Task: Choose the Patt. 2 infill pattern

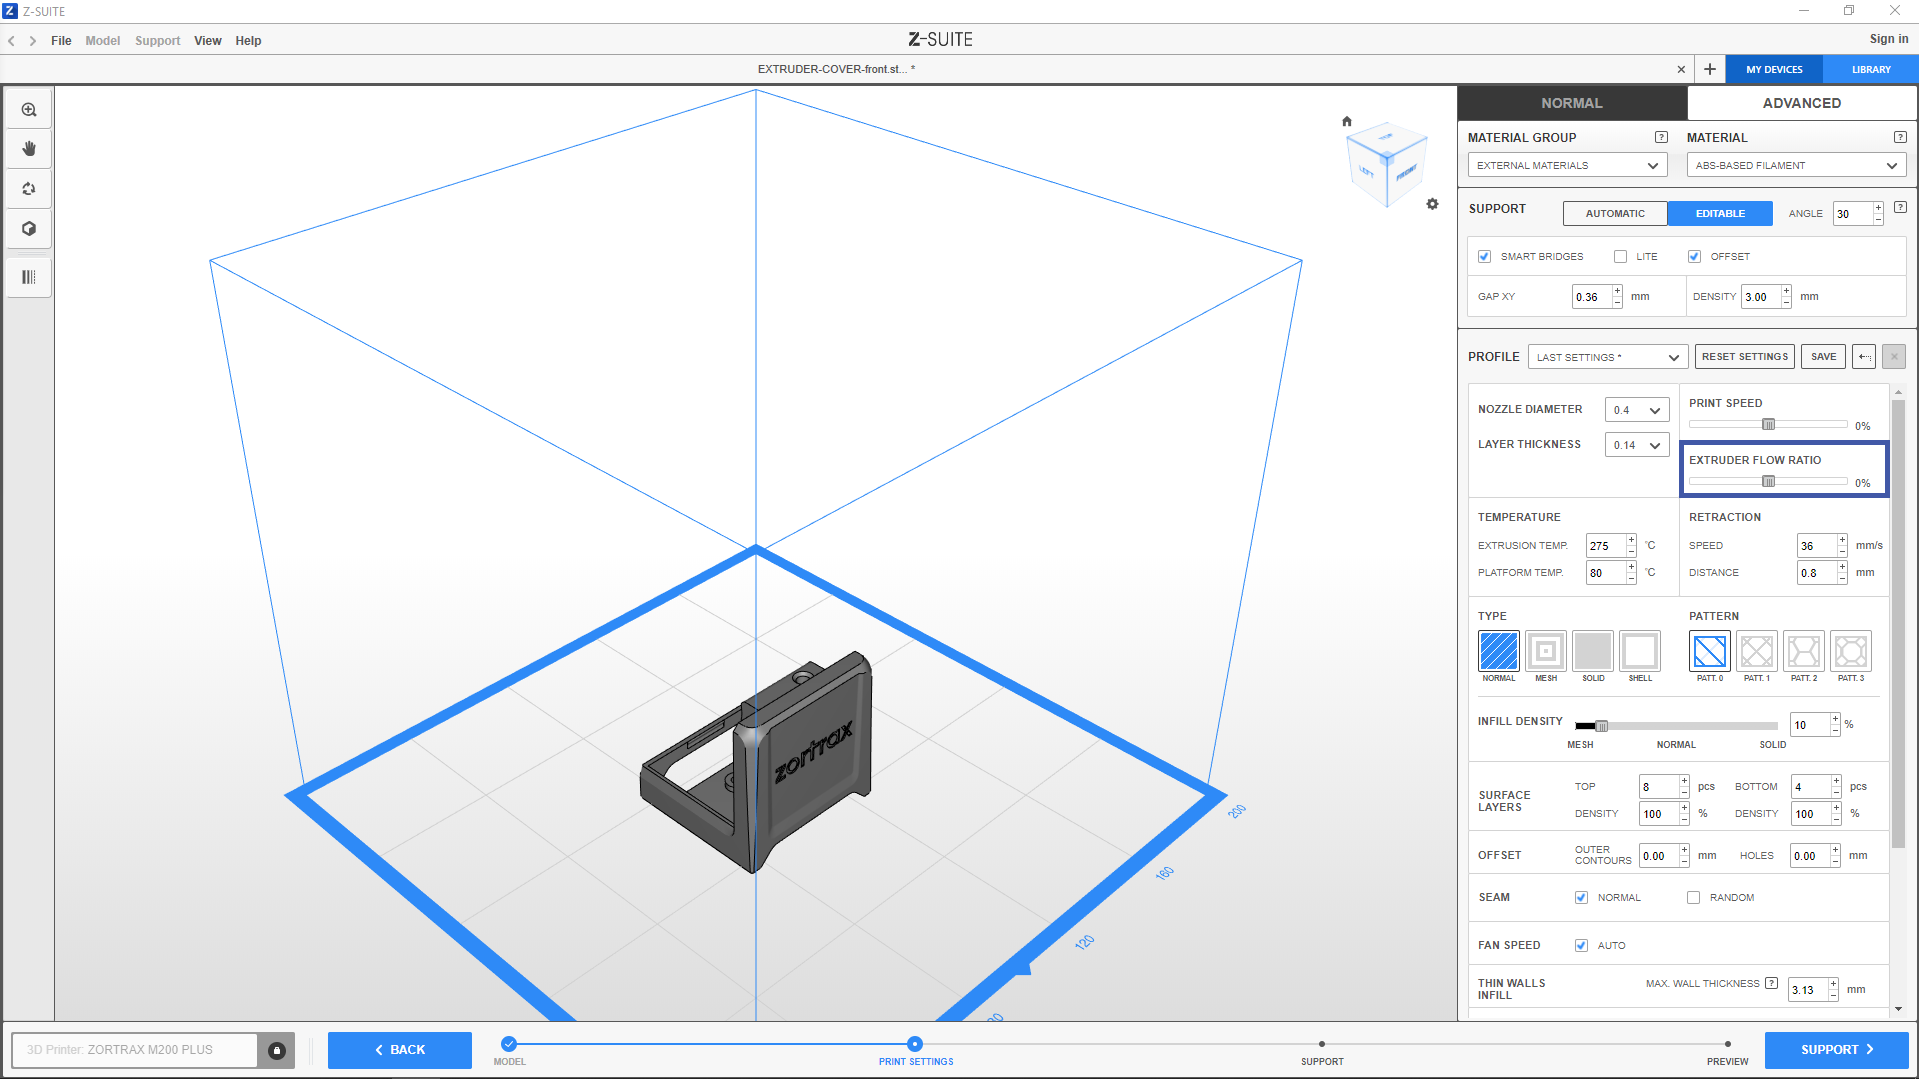Action: click(1803, 652)
